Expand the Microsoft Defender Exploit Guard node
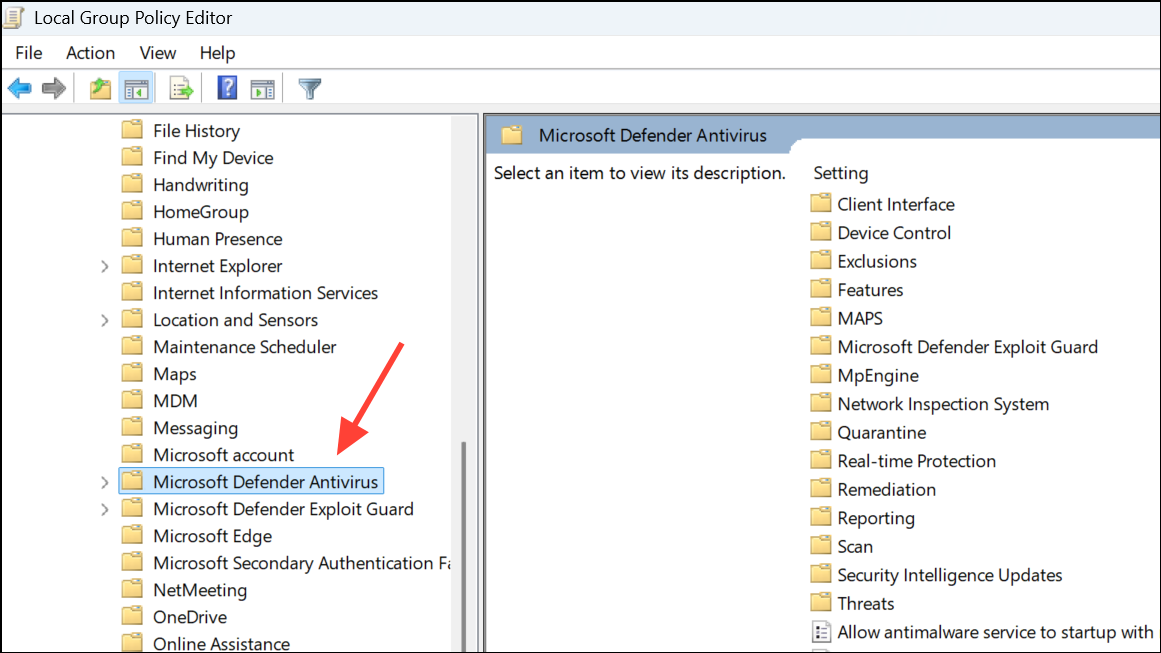 [105, 509]
